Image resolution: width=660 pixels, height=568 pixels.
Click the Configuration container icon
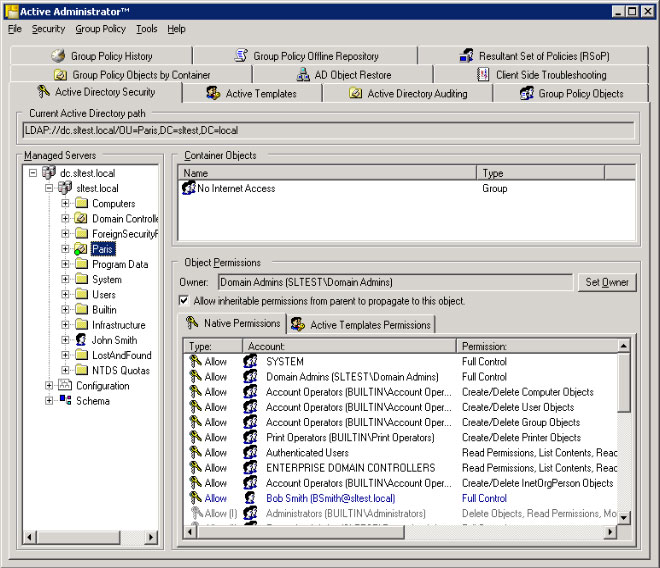coord(65,385)
